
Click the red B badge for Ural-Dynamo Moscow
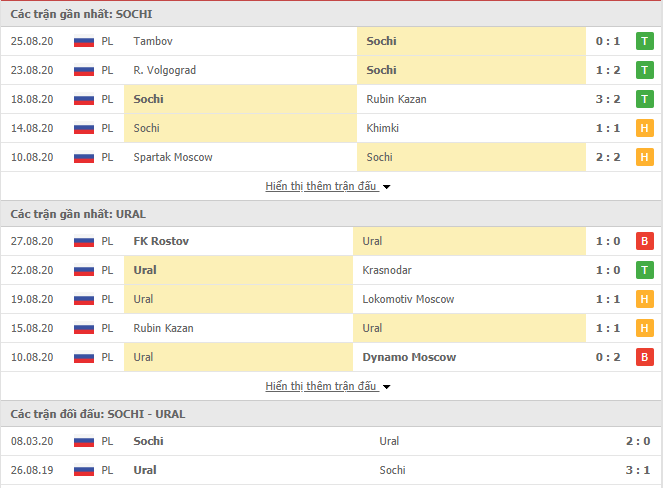(x=644, y=357)
